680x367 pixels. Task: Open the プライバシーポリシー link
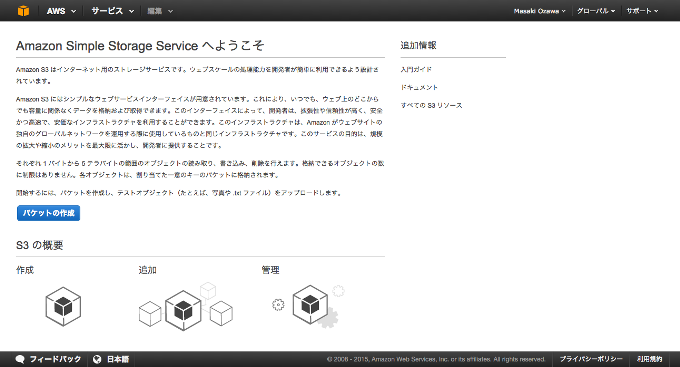591,359
